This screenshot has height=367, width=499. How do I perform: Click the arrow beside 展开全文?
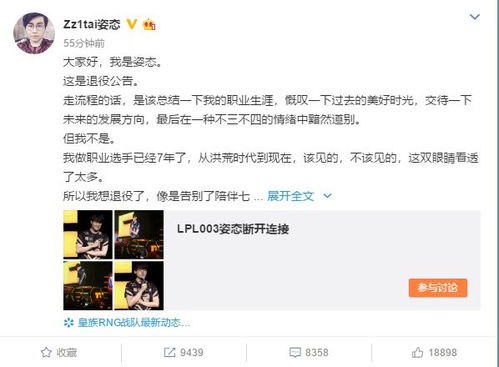[x=328, y=196]
